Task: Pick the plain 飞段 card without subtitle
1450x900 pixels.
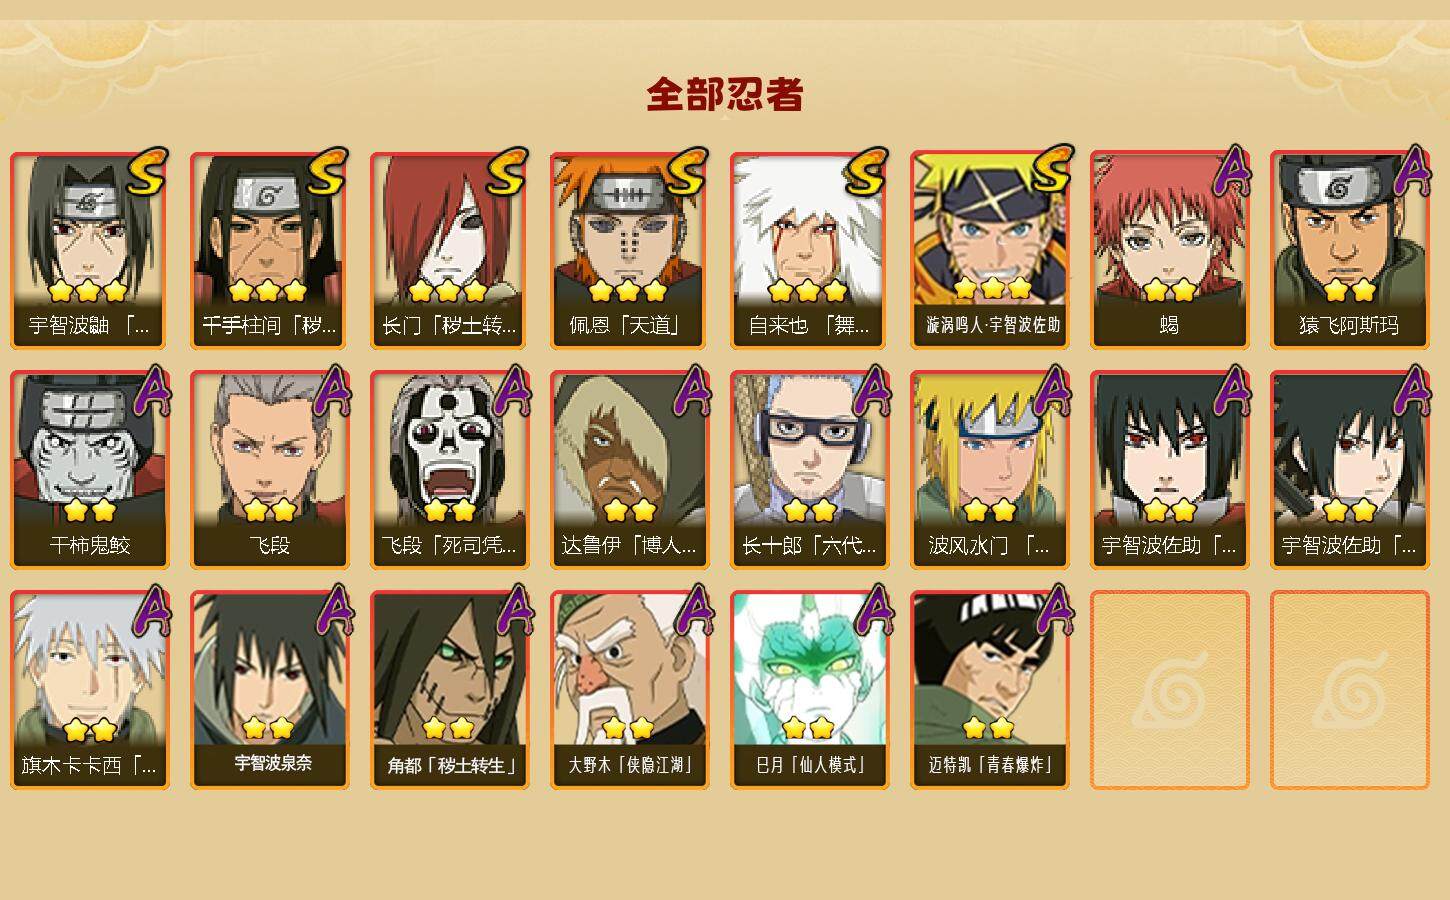Action: pyautogui.click(x=269, y=470)
